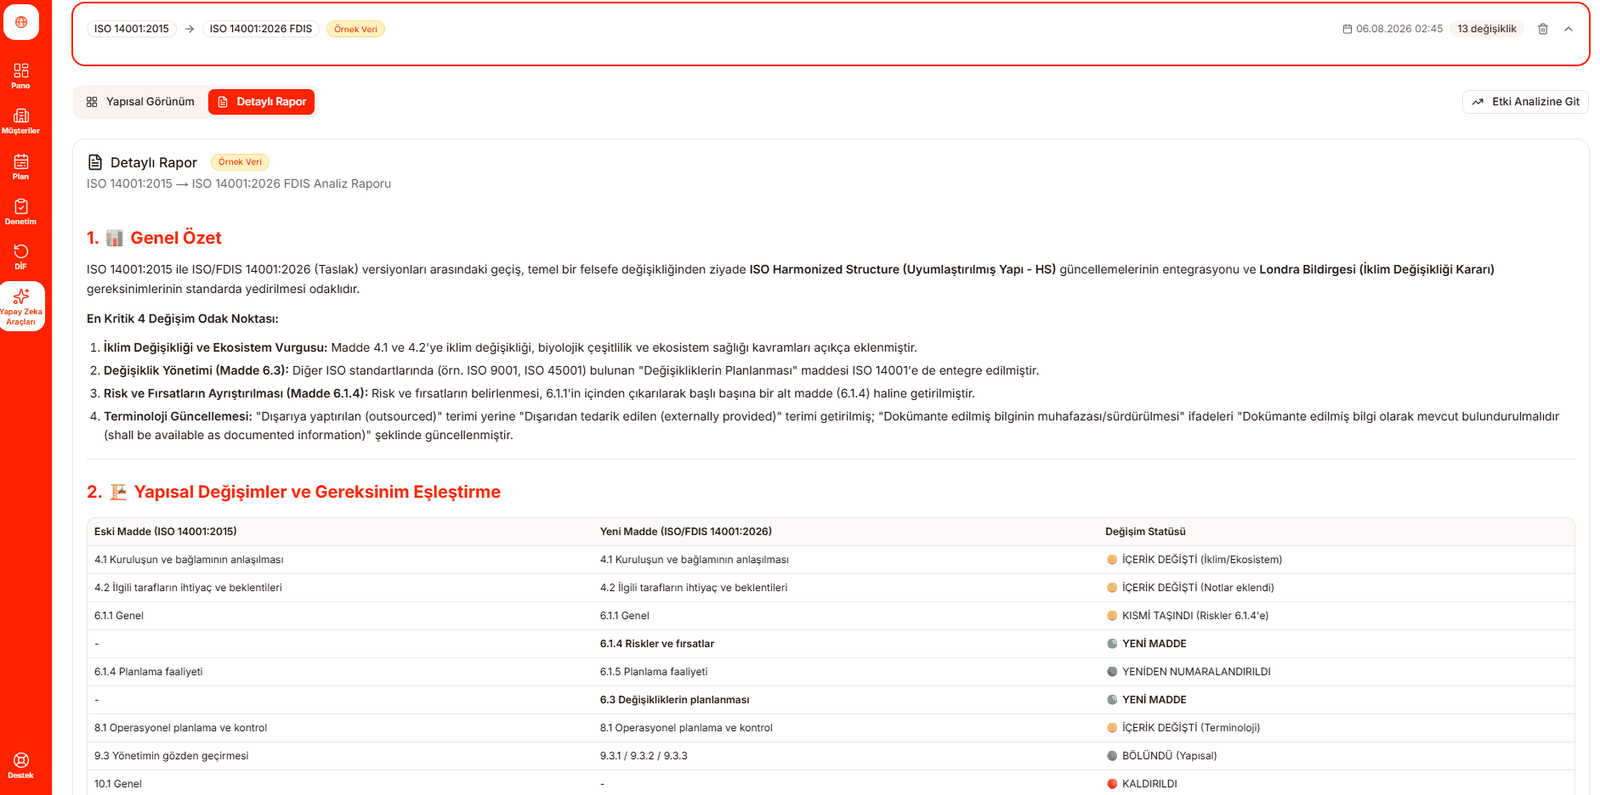Click the 'Eski Madde (ISO 14001:2015)' column header
Image resolution: width=1600 pixels, height=795 pixels.
165,532
